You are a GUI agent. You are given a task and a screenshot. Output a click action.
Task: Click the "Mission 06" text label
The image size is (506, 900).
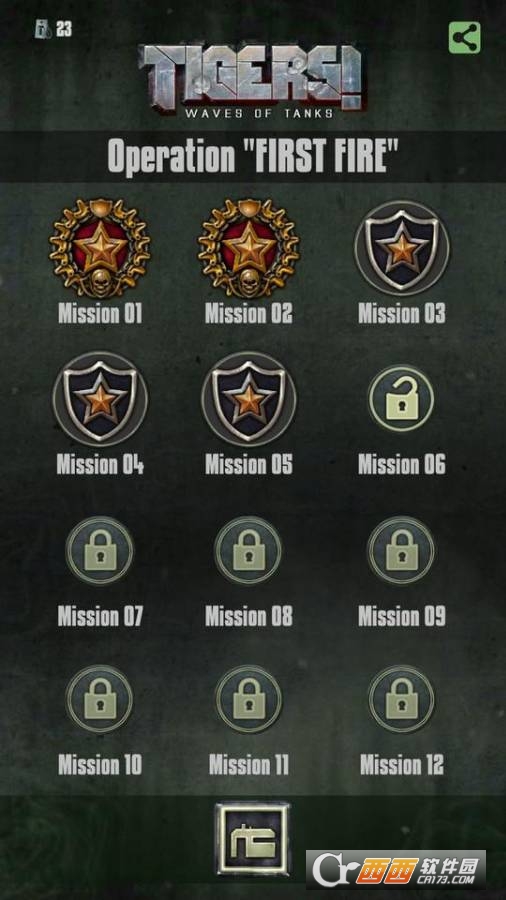point(402,464)
